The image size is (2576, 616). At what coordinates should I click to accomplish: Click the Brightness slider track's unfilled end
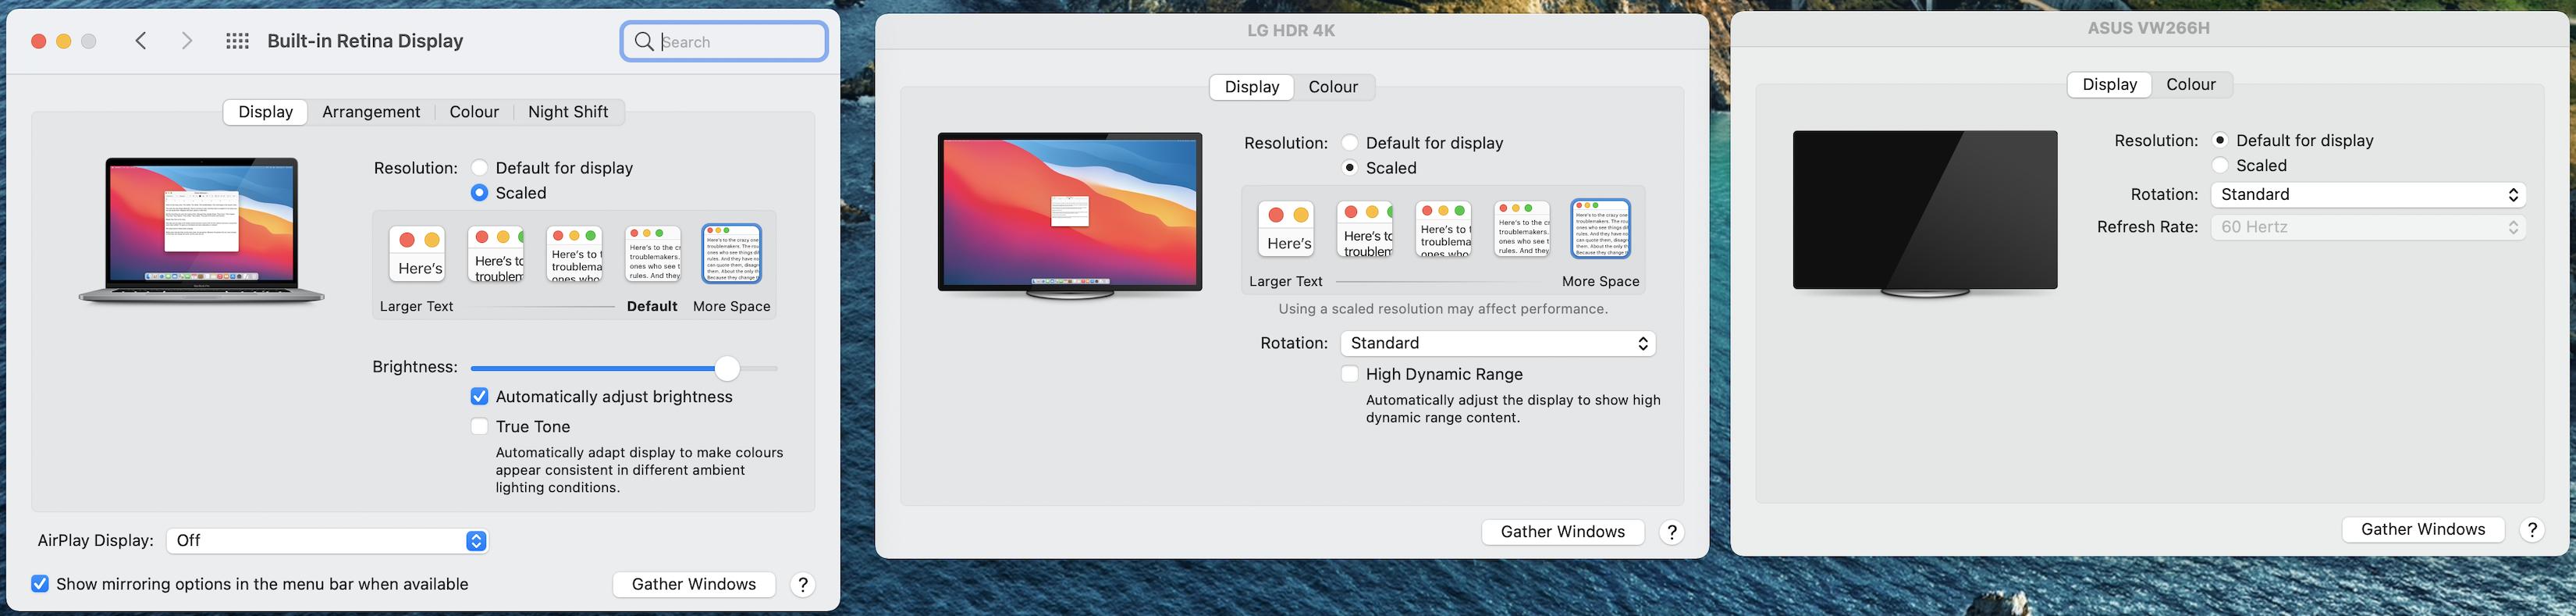[759, 368]
